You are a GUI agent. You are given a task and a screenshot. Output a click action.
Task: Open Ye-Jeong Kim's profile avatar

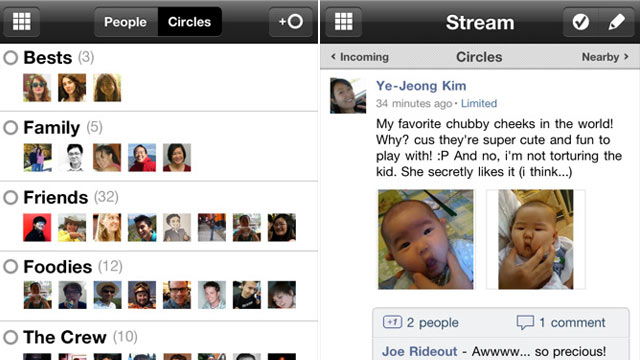tap(348, 96)
